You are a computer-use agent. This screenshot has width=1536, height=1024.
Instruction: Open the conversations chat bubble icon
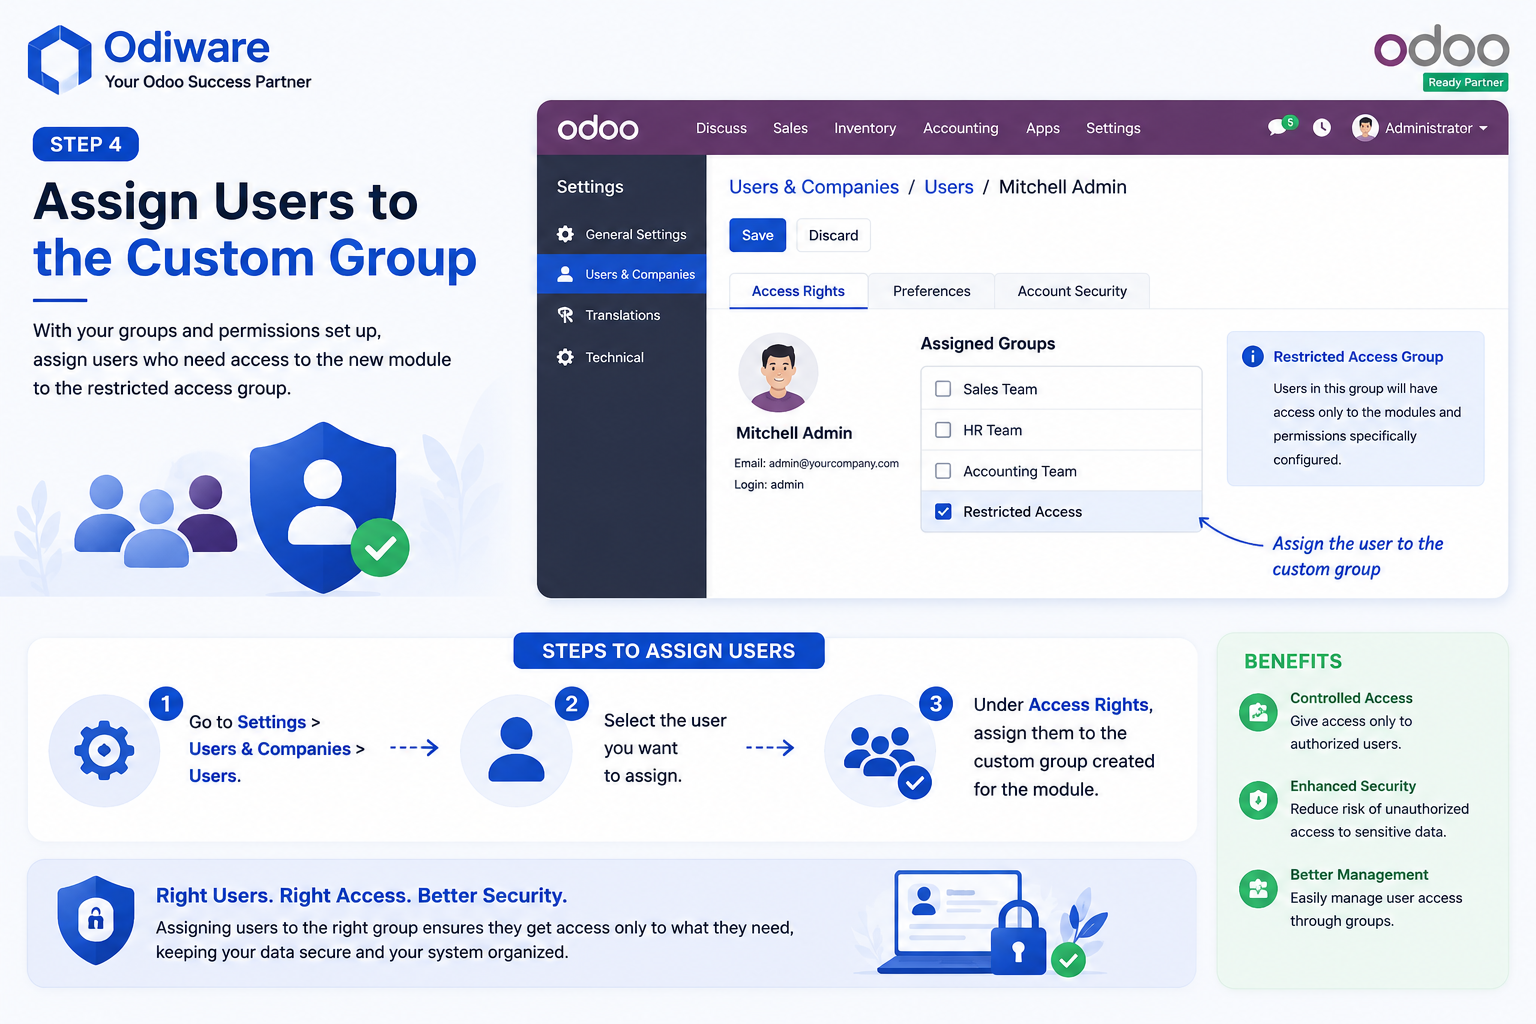click(1277, 128)
